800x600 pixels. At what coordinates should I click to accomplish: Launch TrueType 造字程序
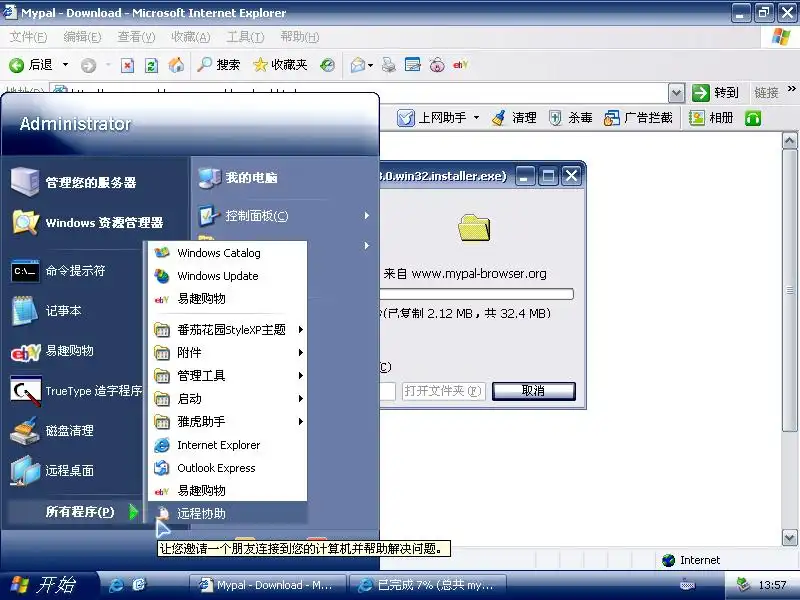[x=77, y=391]
